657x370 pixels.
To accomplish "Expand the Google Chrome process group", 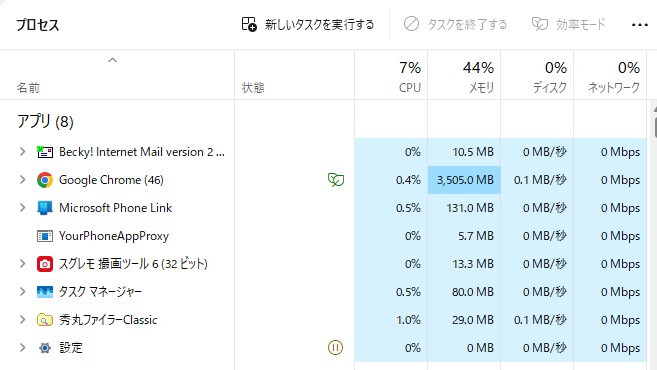I will point(22,180).
